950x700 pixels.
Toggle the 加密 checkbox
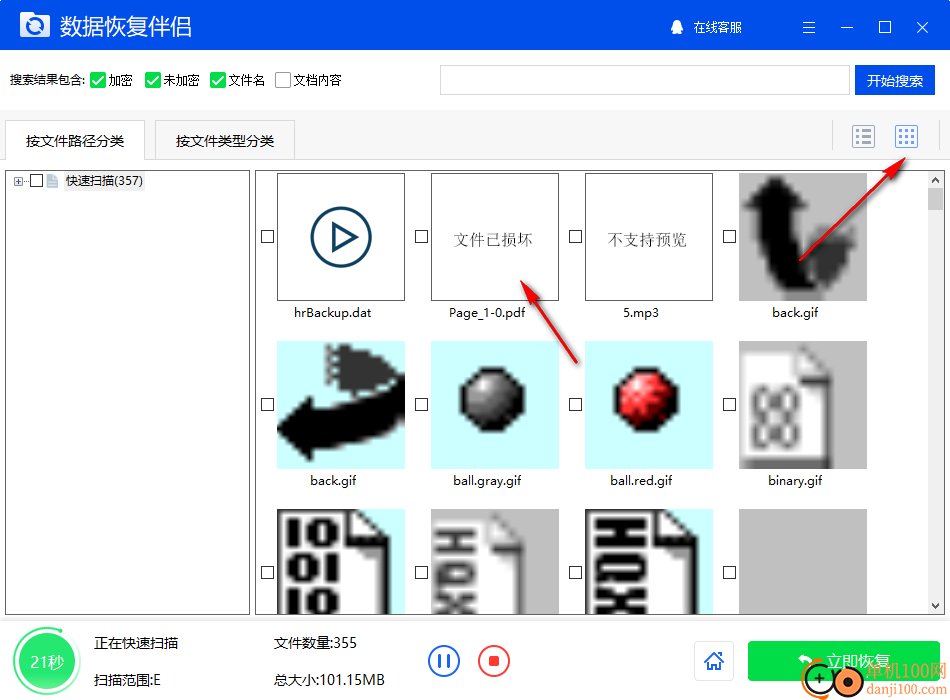(x=98, y=80)
